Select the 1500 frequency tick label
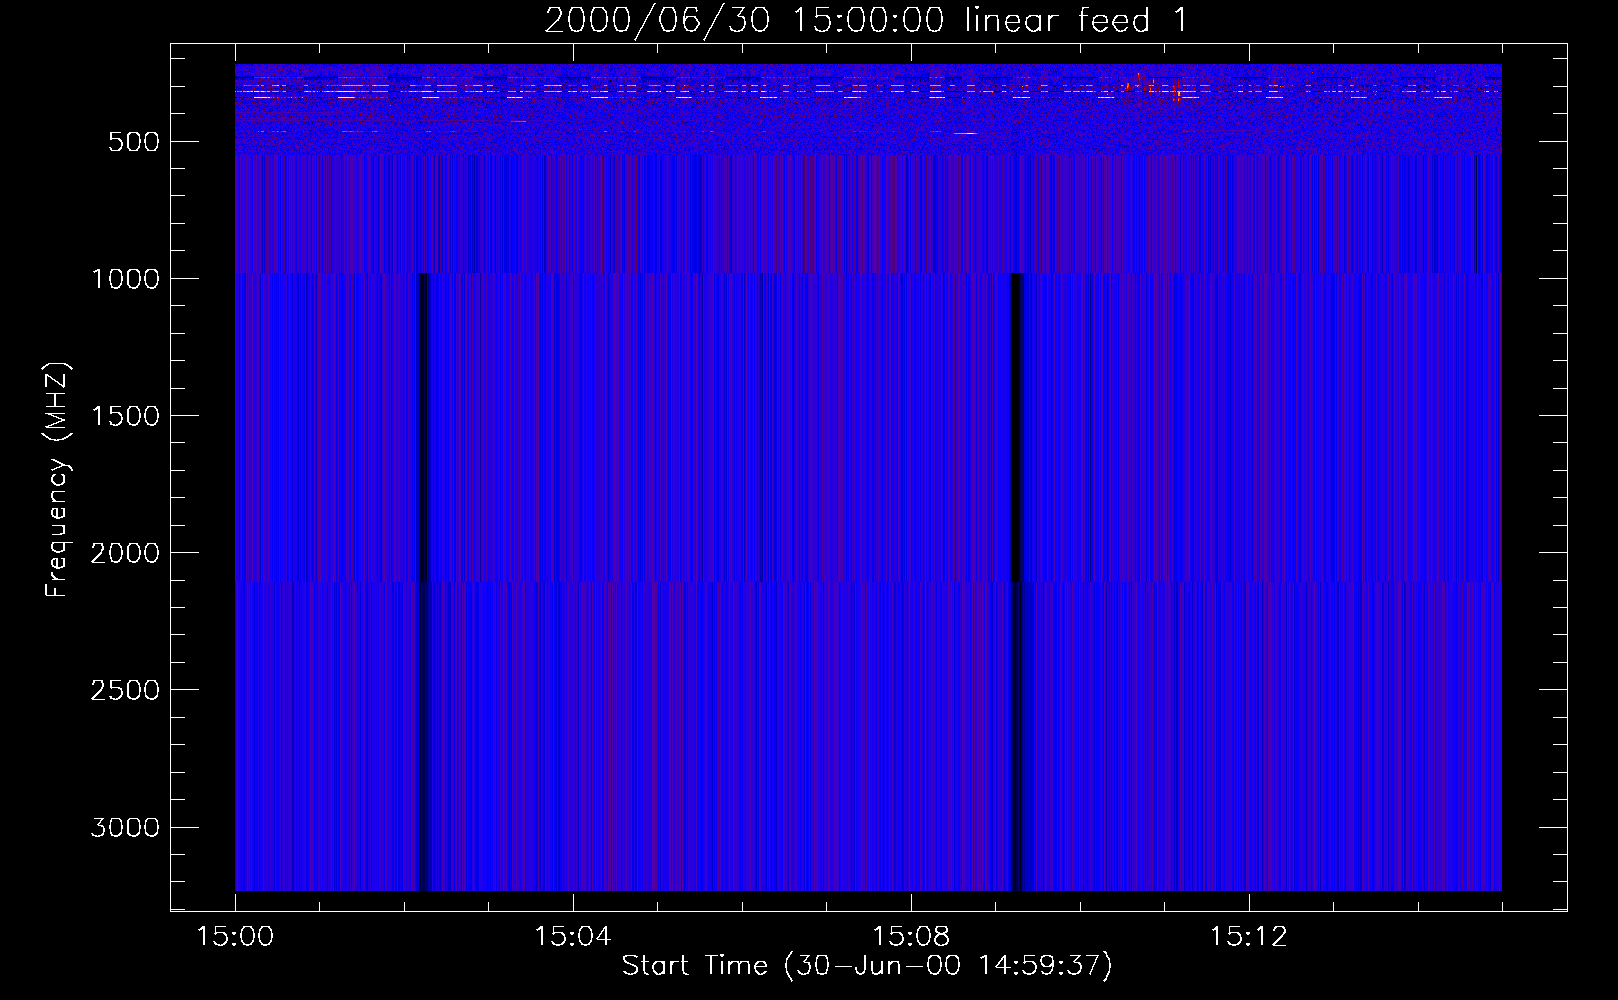Screen dimensions: 1618x1000 click(x=125, y=416)
